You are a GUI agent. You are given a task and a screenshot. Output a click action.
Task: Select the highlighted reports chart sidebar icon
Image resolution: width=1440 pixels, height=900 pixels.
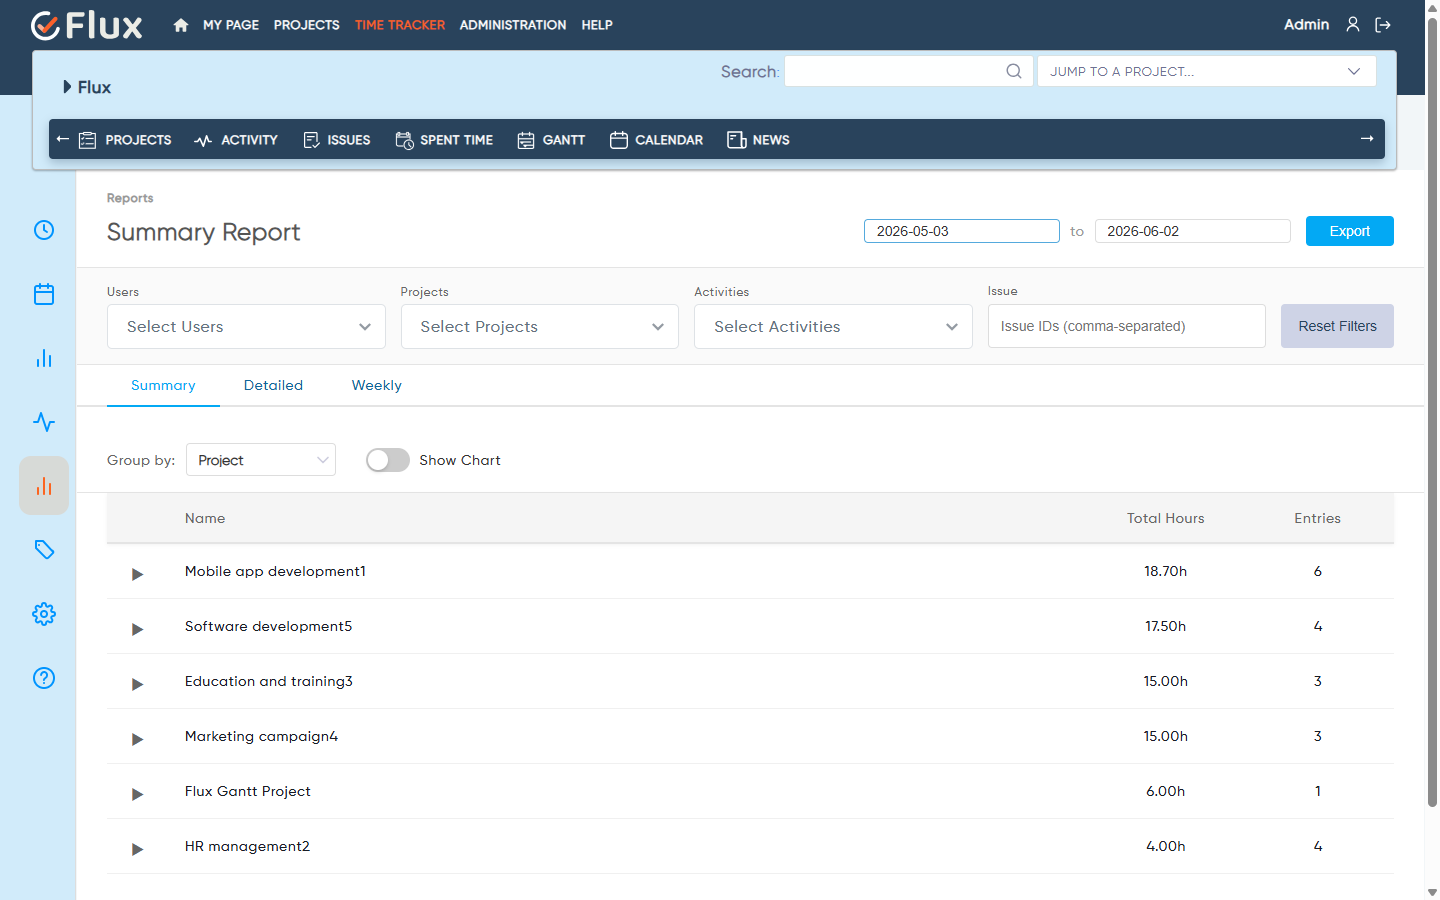tap(44, 486)
